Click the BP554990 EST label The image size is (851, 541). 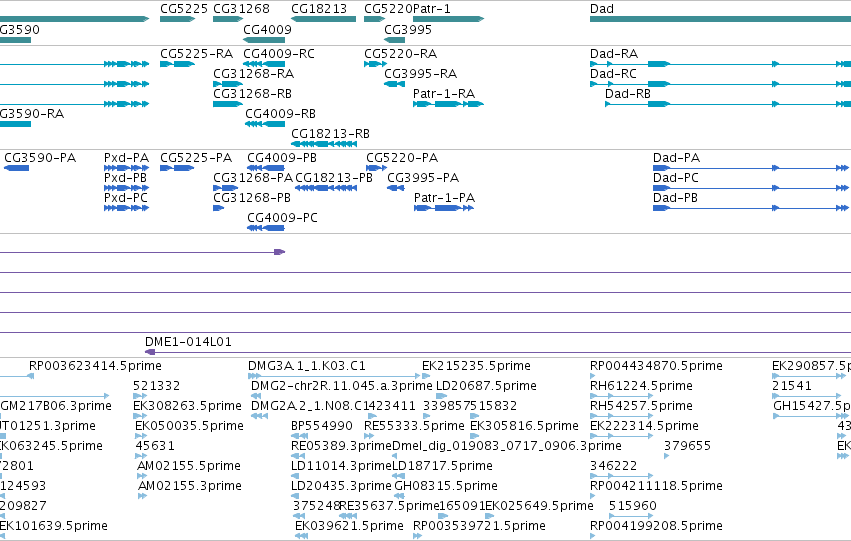tap(322, 426)
